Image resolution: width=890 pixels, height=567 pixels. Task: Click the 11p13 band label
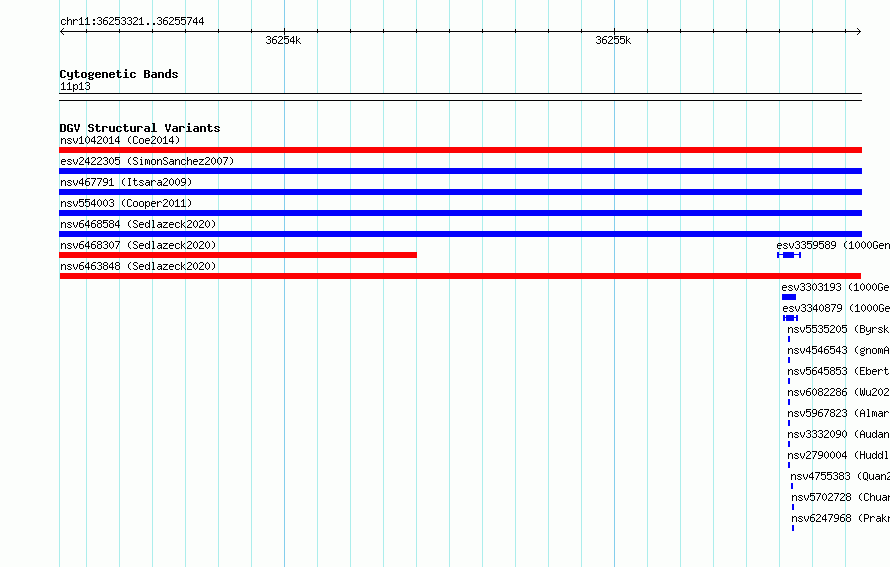click(75, 86)
